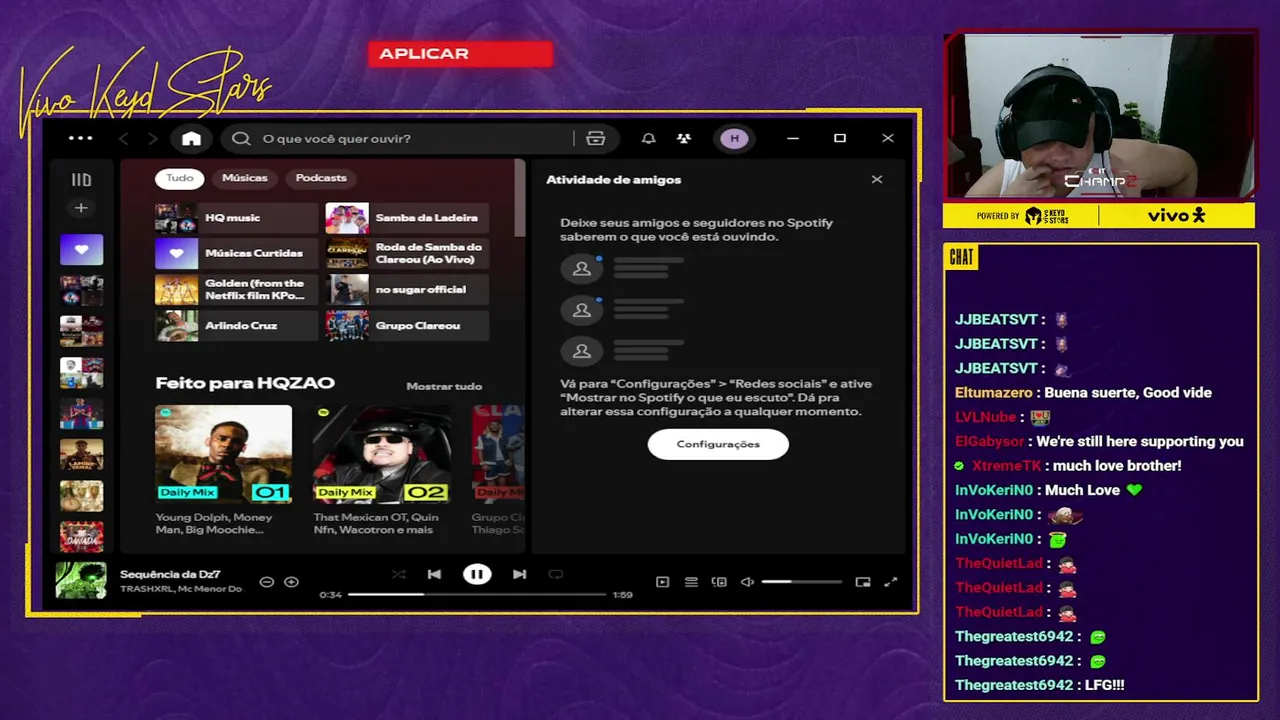The height and width of the screenshot is (720, 1280).
Task: Open the Grupo Clareou tile
Action: coord(407,326)
